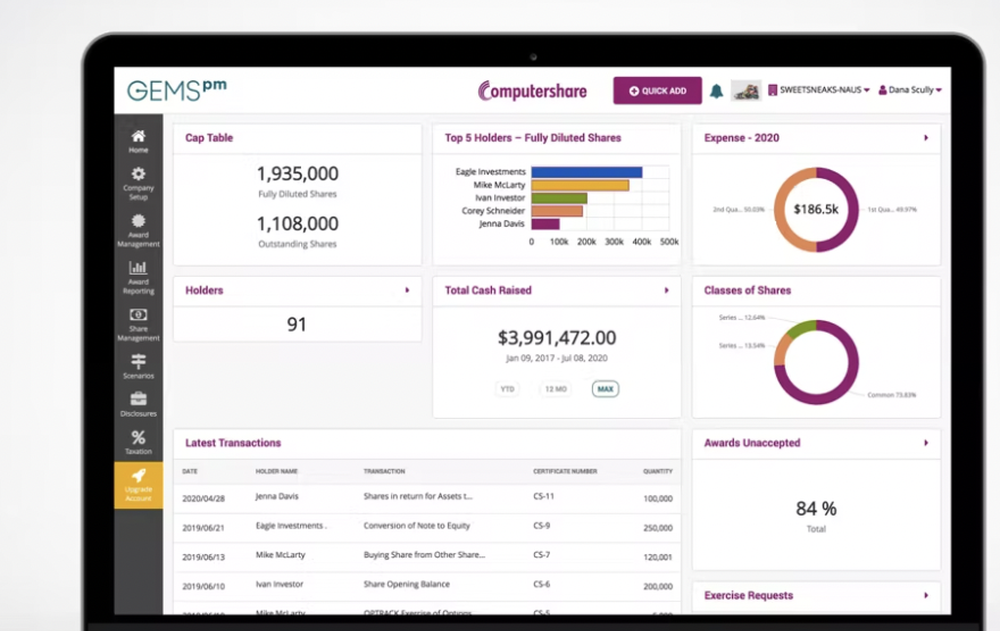Click the $186.5k expense donut chart

click(816, 209)
